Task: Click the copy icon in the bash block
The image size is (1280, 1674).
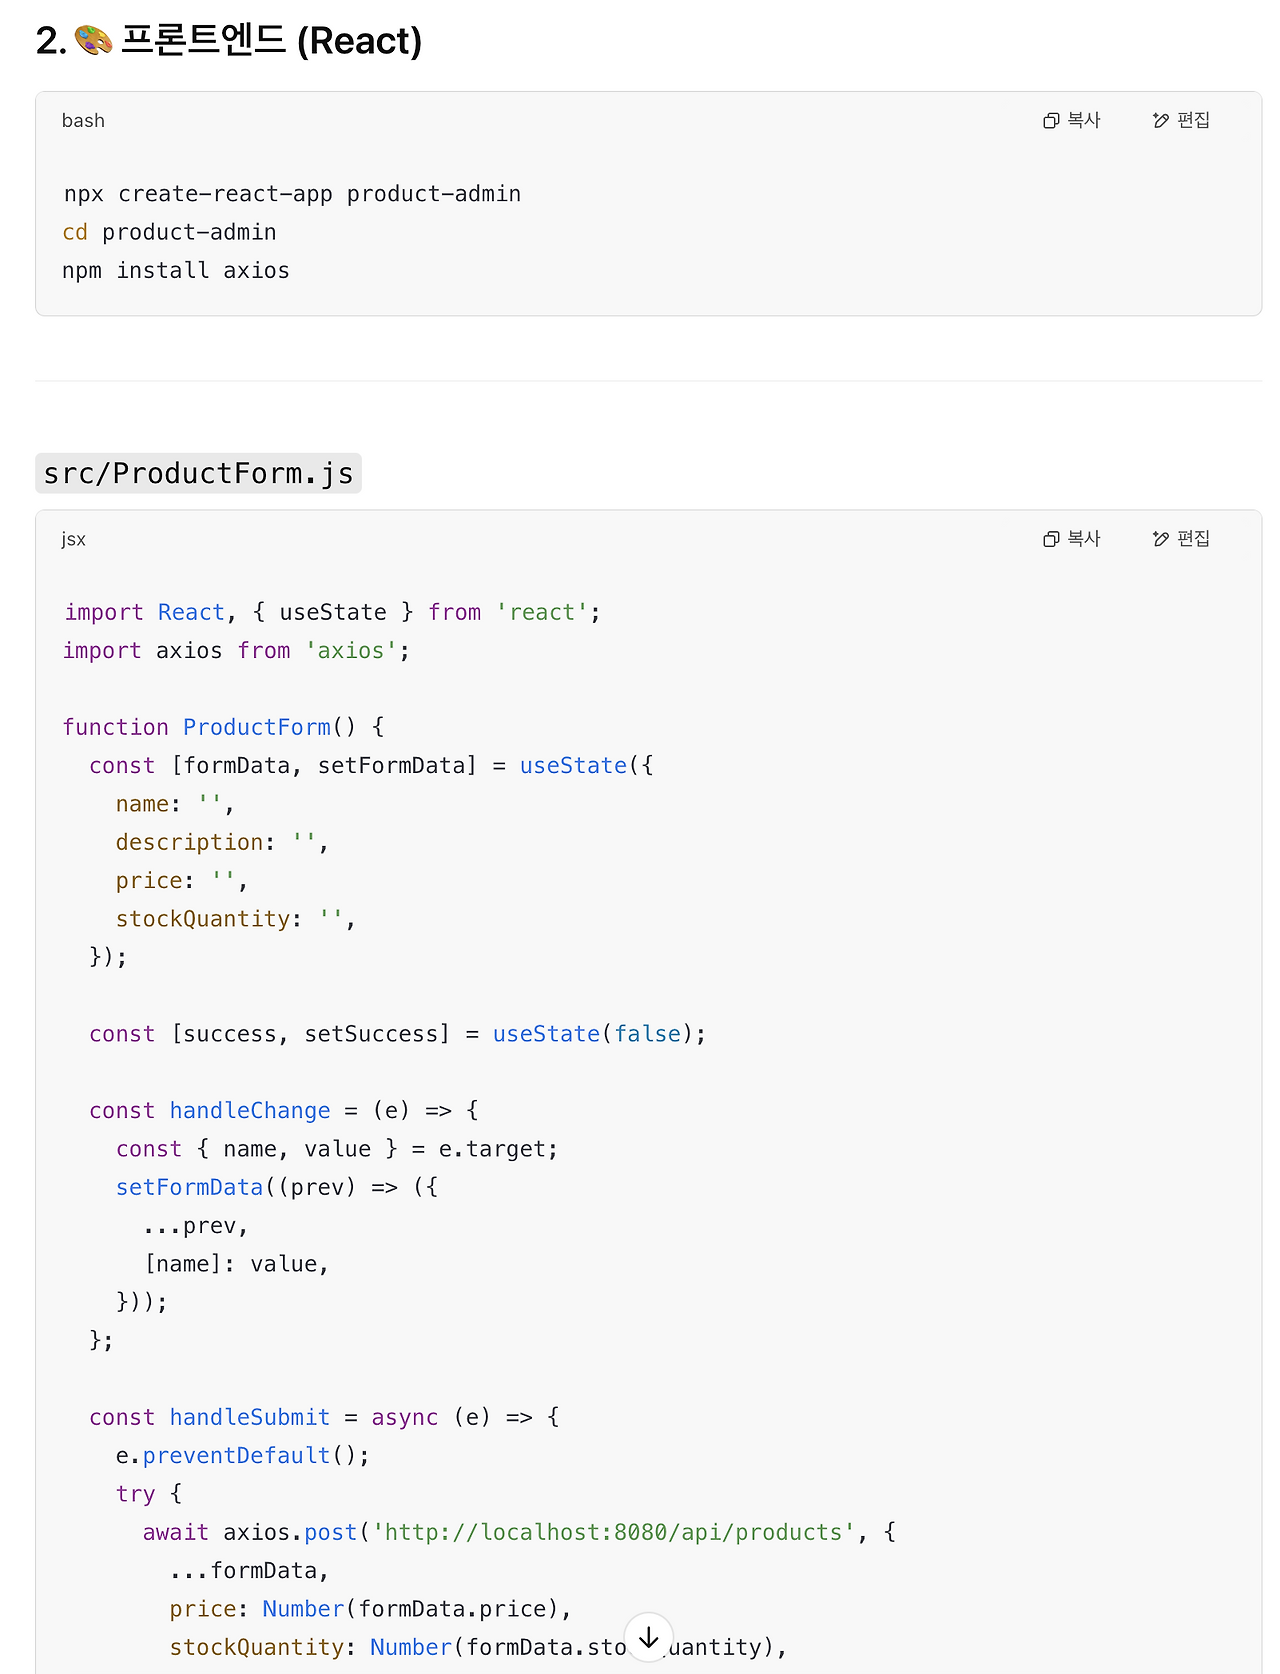Action: (x=1051, y=121)
